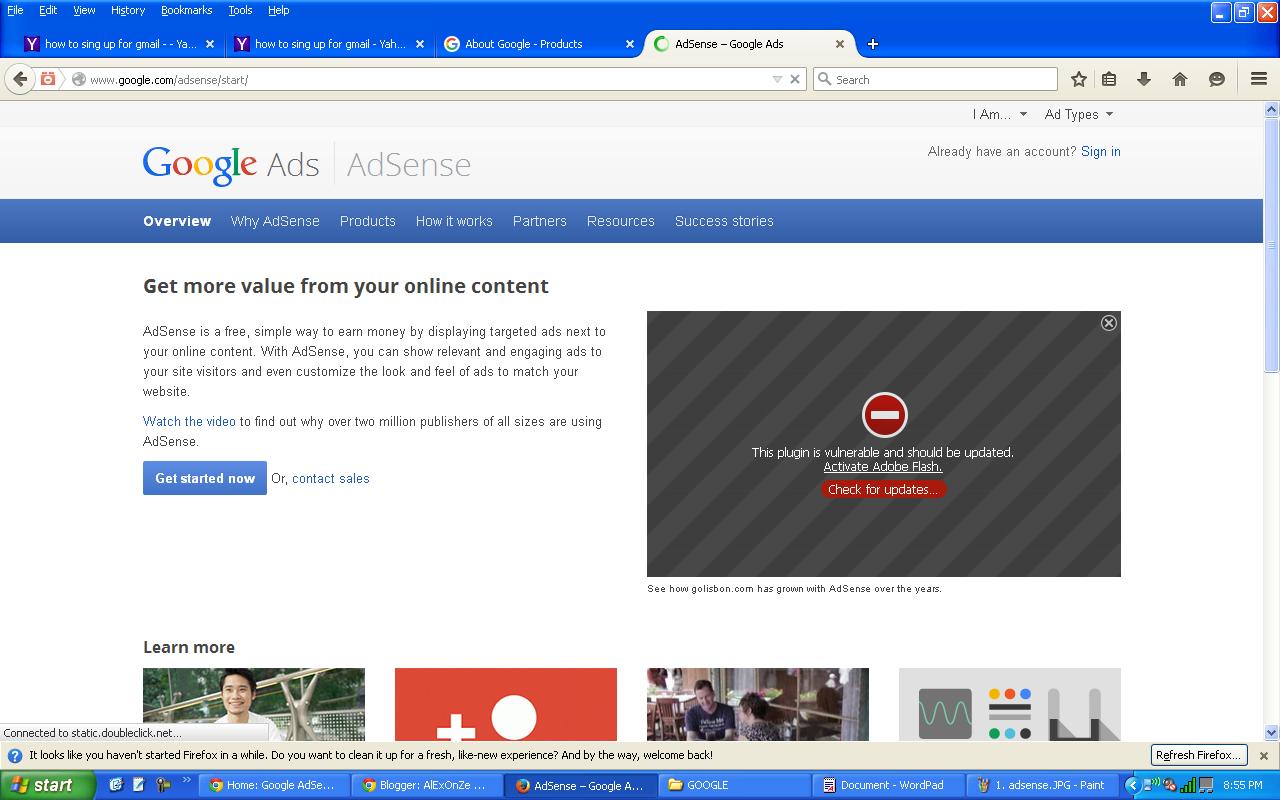
Task: Click the Google Ads logo
Action: [x=231, y=165]
